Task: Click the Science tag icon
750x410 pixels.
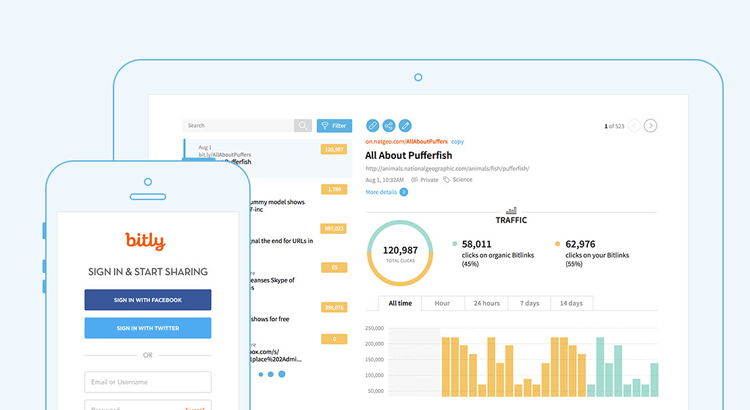Action: pos(446,180)
